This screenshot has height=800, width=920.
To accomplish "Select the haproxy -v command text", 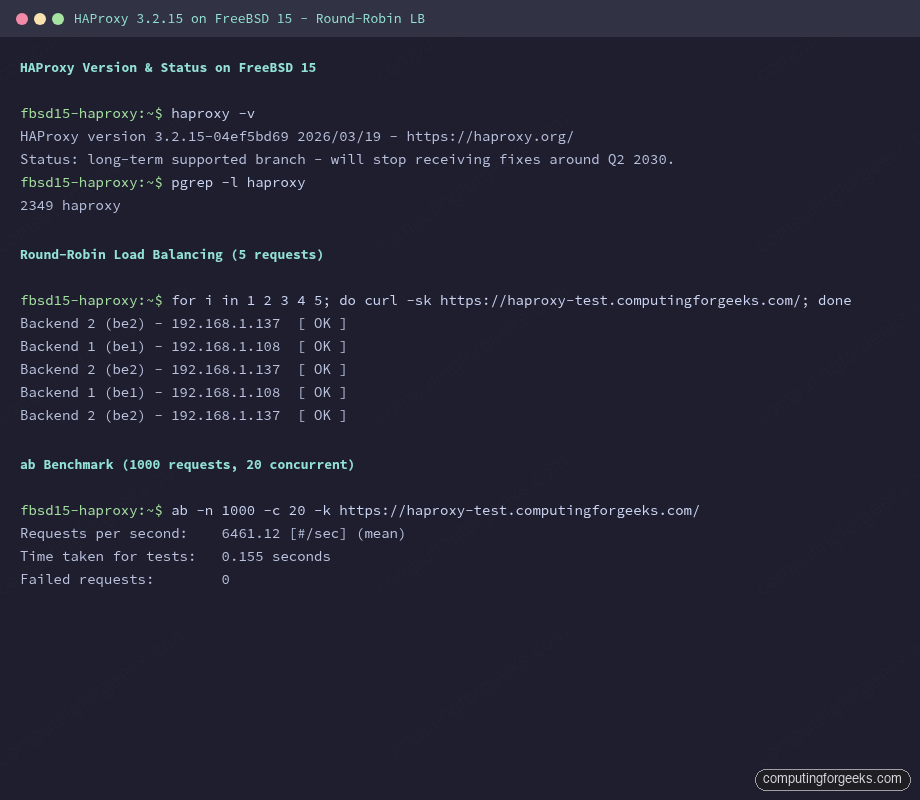I will pos(210,113).
